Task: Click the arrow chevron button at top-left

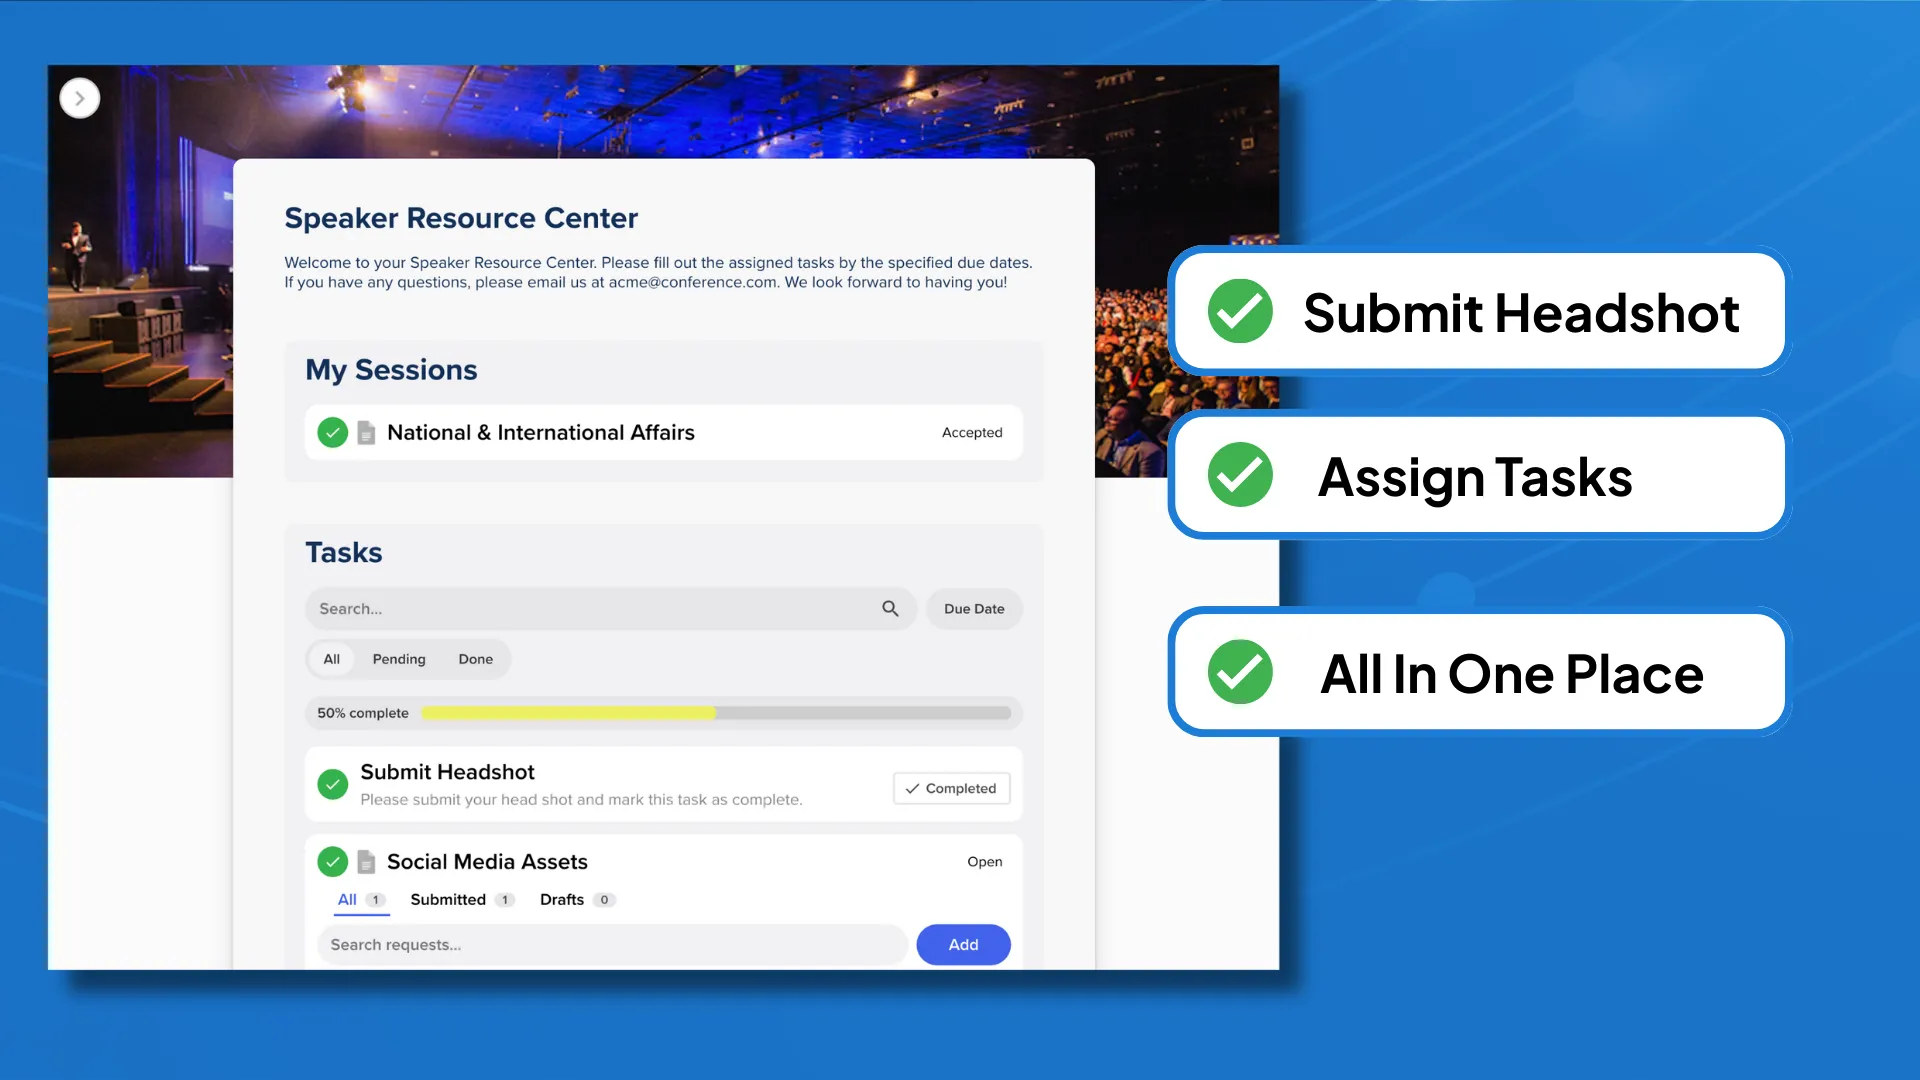Action: pyautogui.click(x=80, y=98)
